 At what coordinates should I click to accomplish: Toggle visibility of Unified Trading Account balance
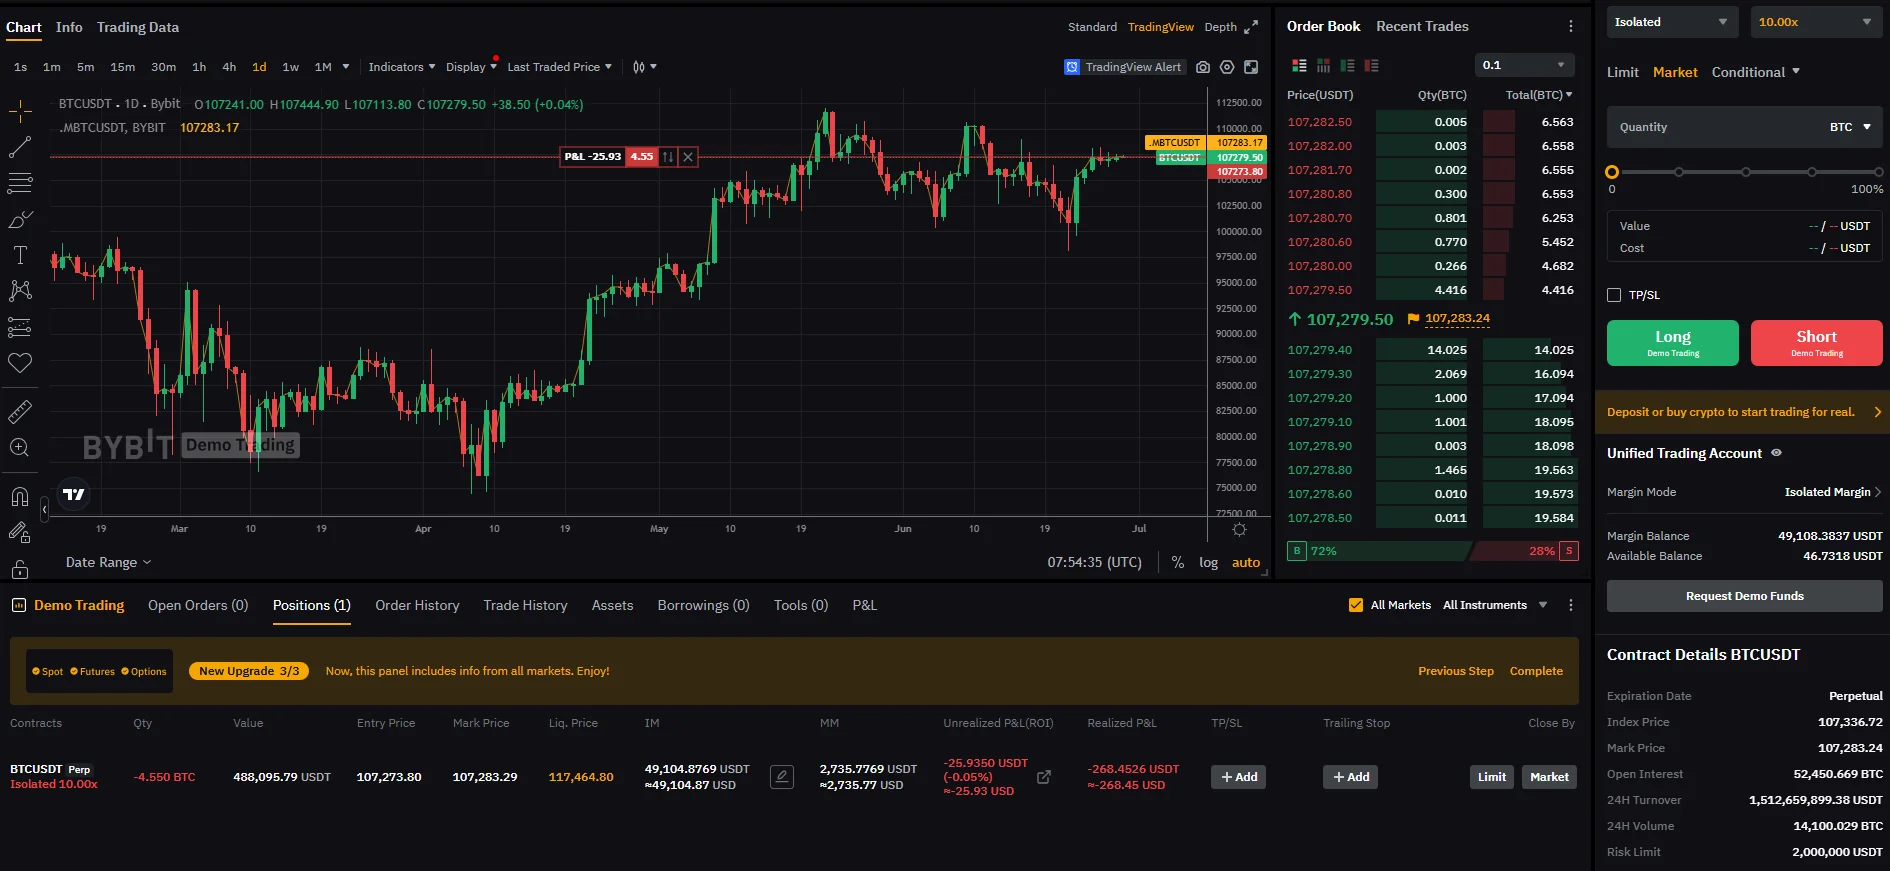coord(1776,453)
